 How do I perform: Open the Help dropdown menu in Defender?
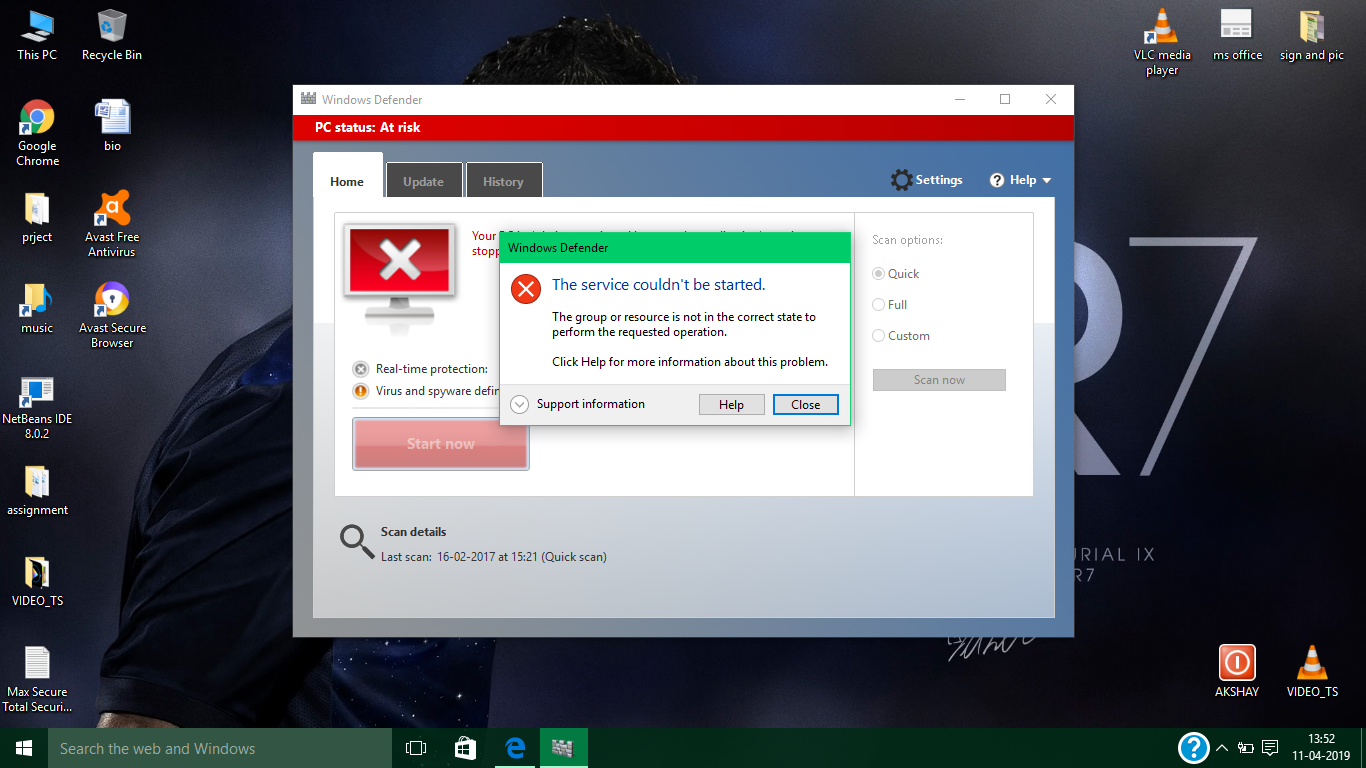point(1021,180)
